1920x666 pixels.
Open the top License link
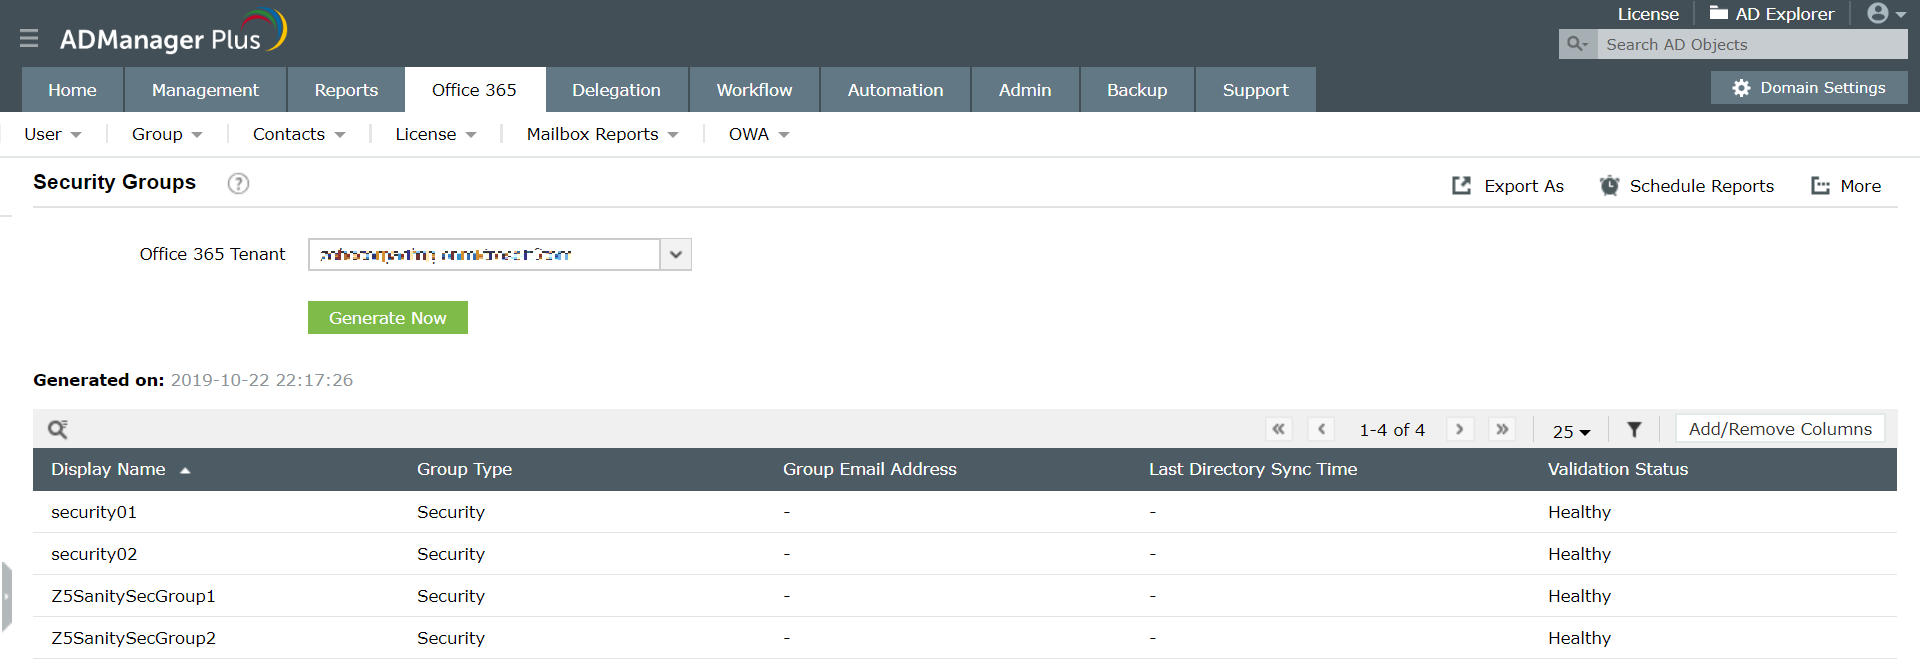click(x=1648, y=14)
